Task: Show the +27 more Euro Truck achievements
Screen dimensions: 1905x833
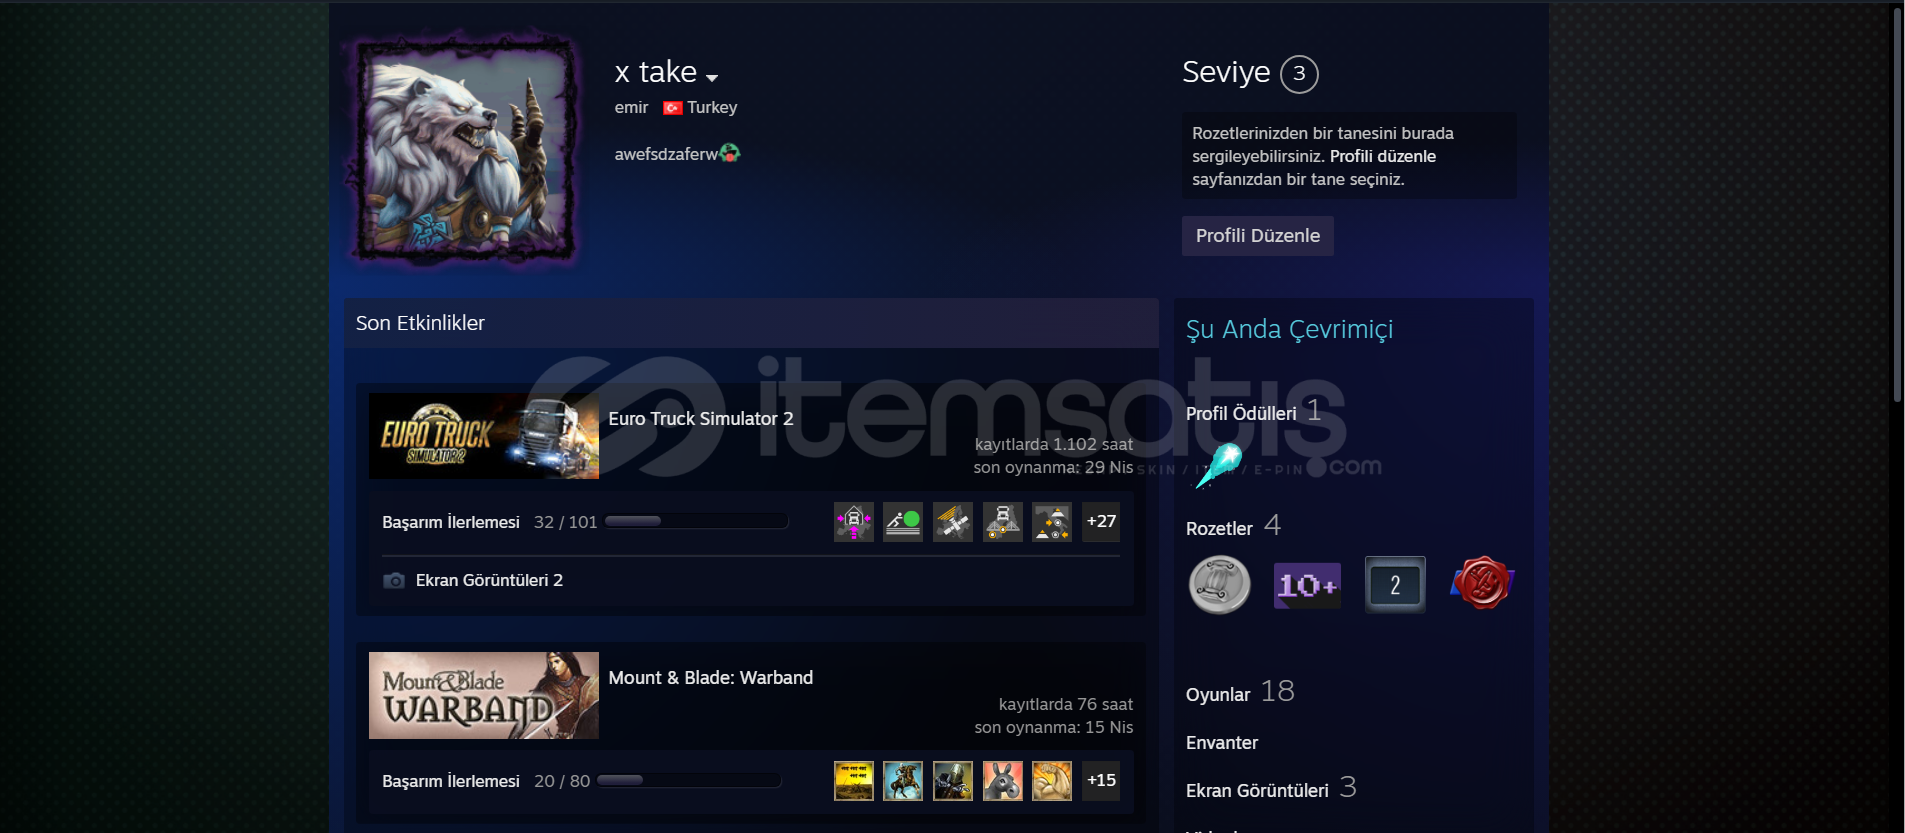Action: pos(1101,522)
